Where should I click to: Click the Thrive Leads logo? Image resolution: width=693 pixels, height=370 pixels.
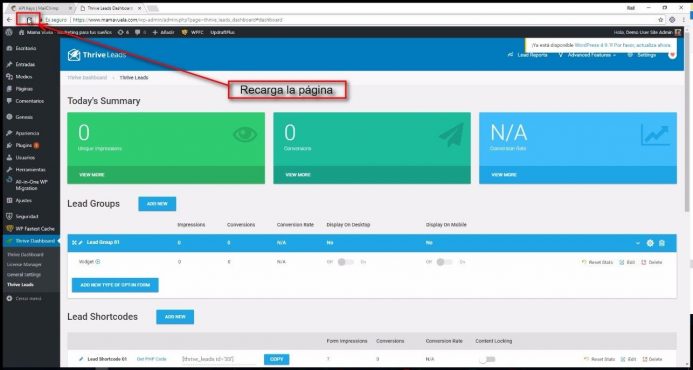(x=97, y=55)
